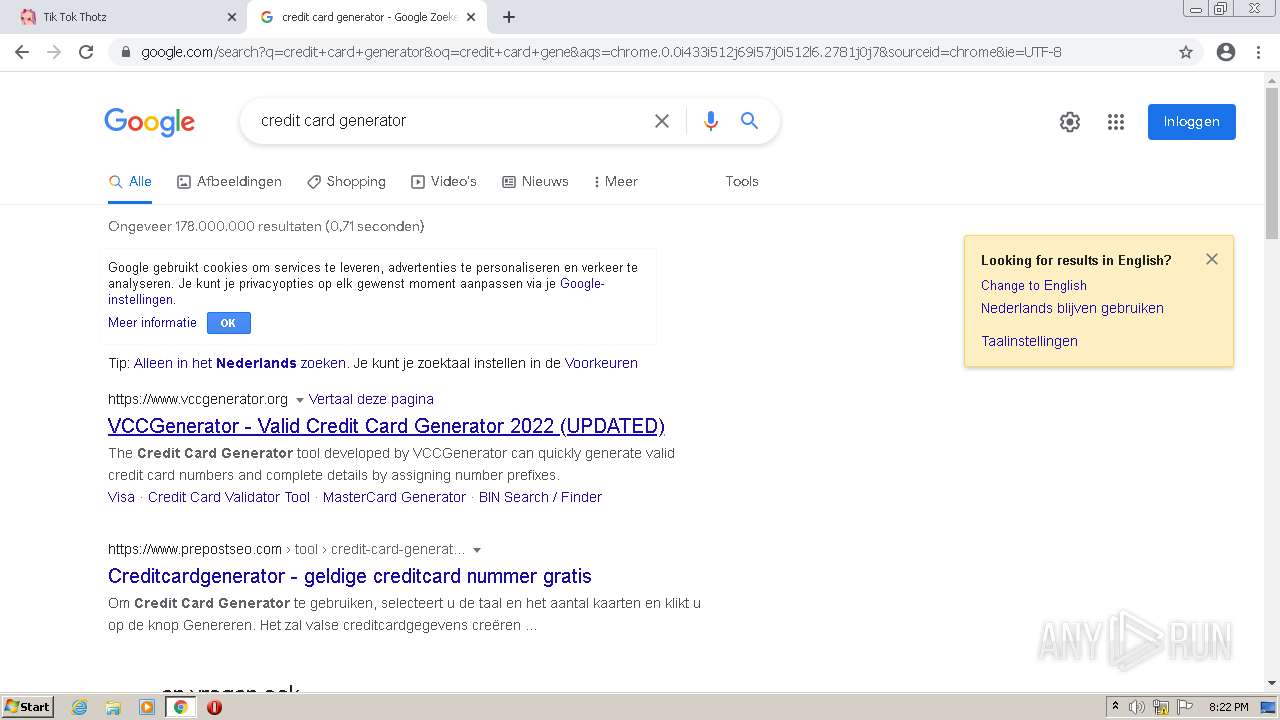Launch Internet Explorer from the taskbar
Image resolution: width=1280 pixels, height=720 pixels.
(80, 707)
